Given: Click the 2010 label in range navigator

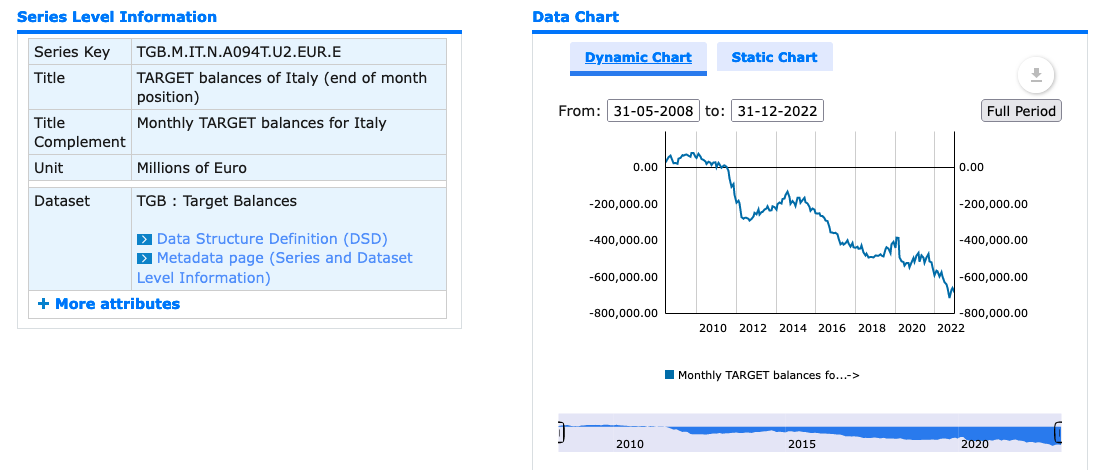Looking at the screenshot, I should (629, 445).
